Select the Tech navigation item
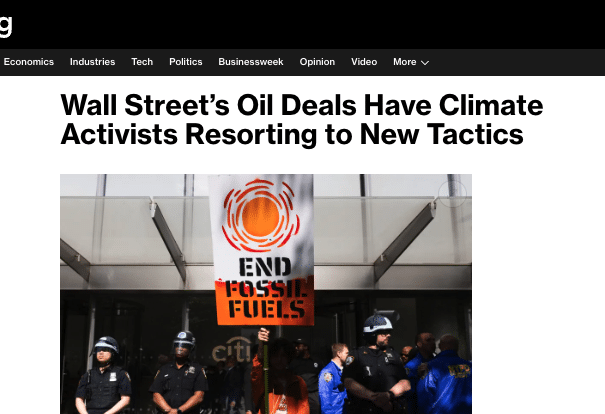 coord(142,62)
